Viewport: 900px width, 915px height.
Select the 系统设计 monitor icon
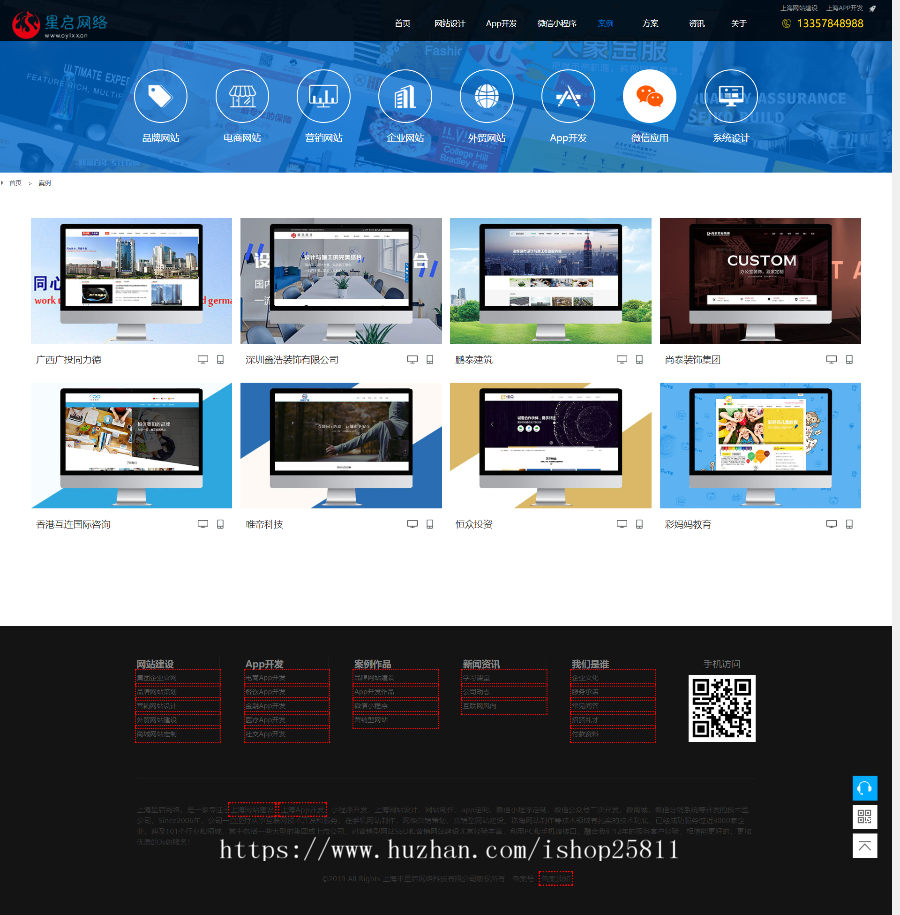click(731, 96)
